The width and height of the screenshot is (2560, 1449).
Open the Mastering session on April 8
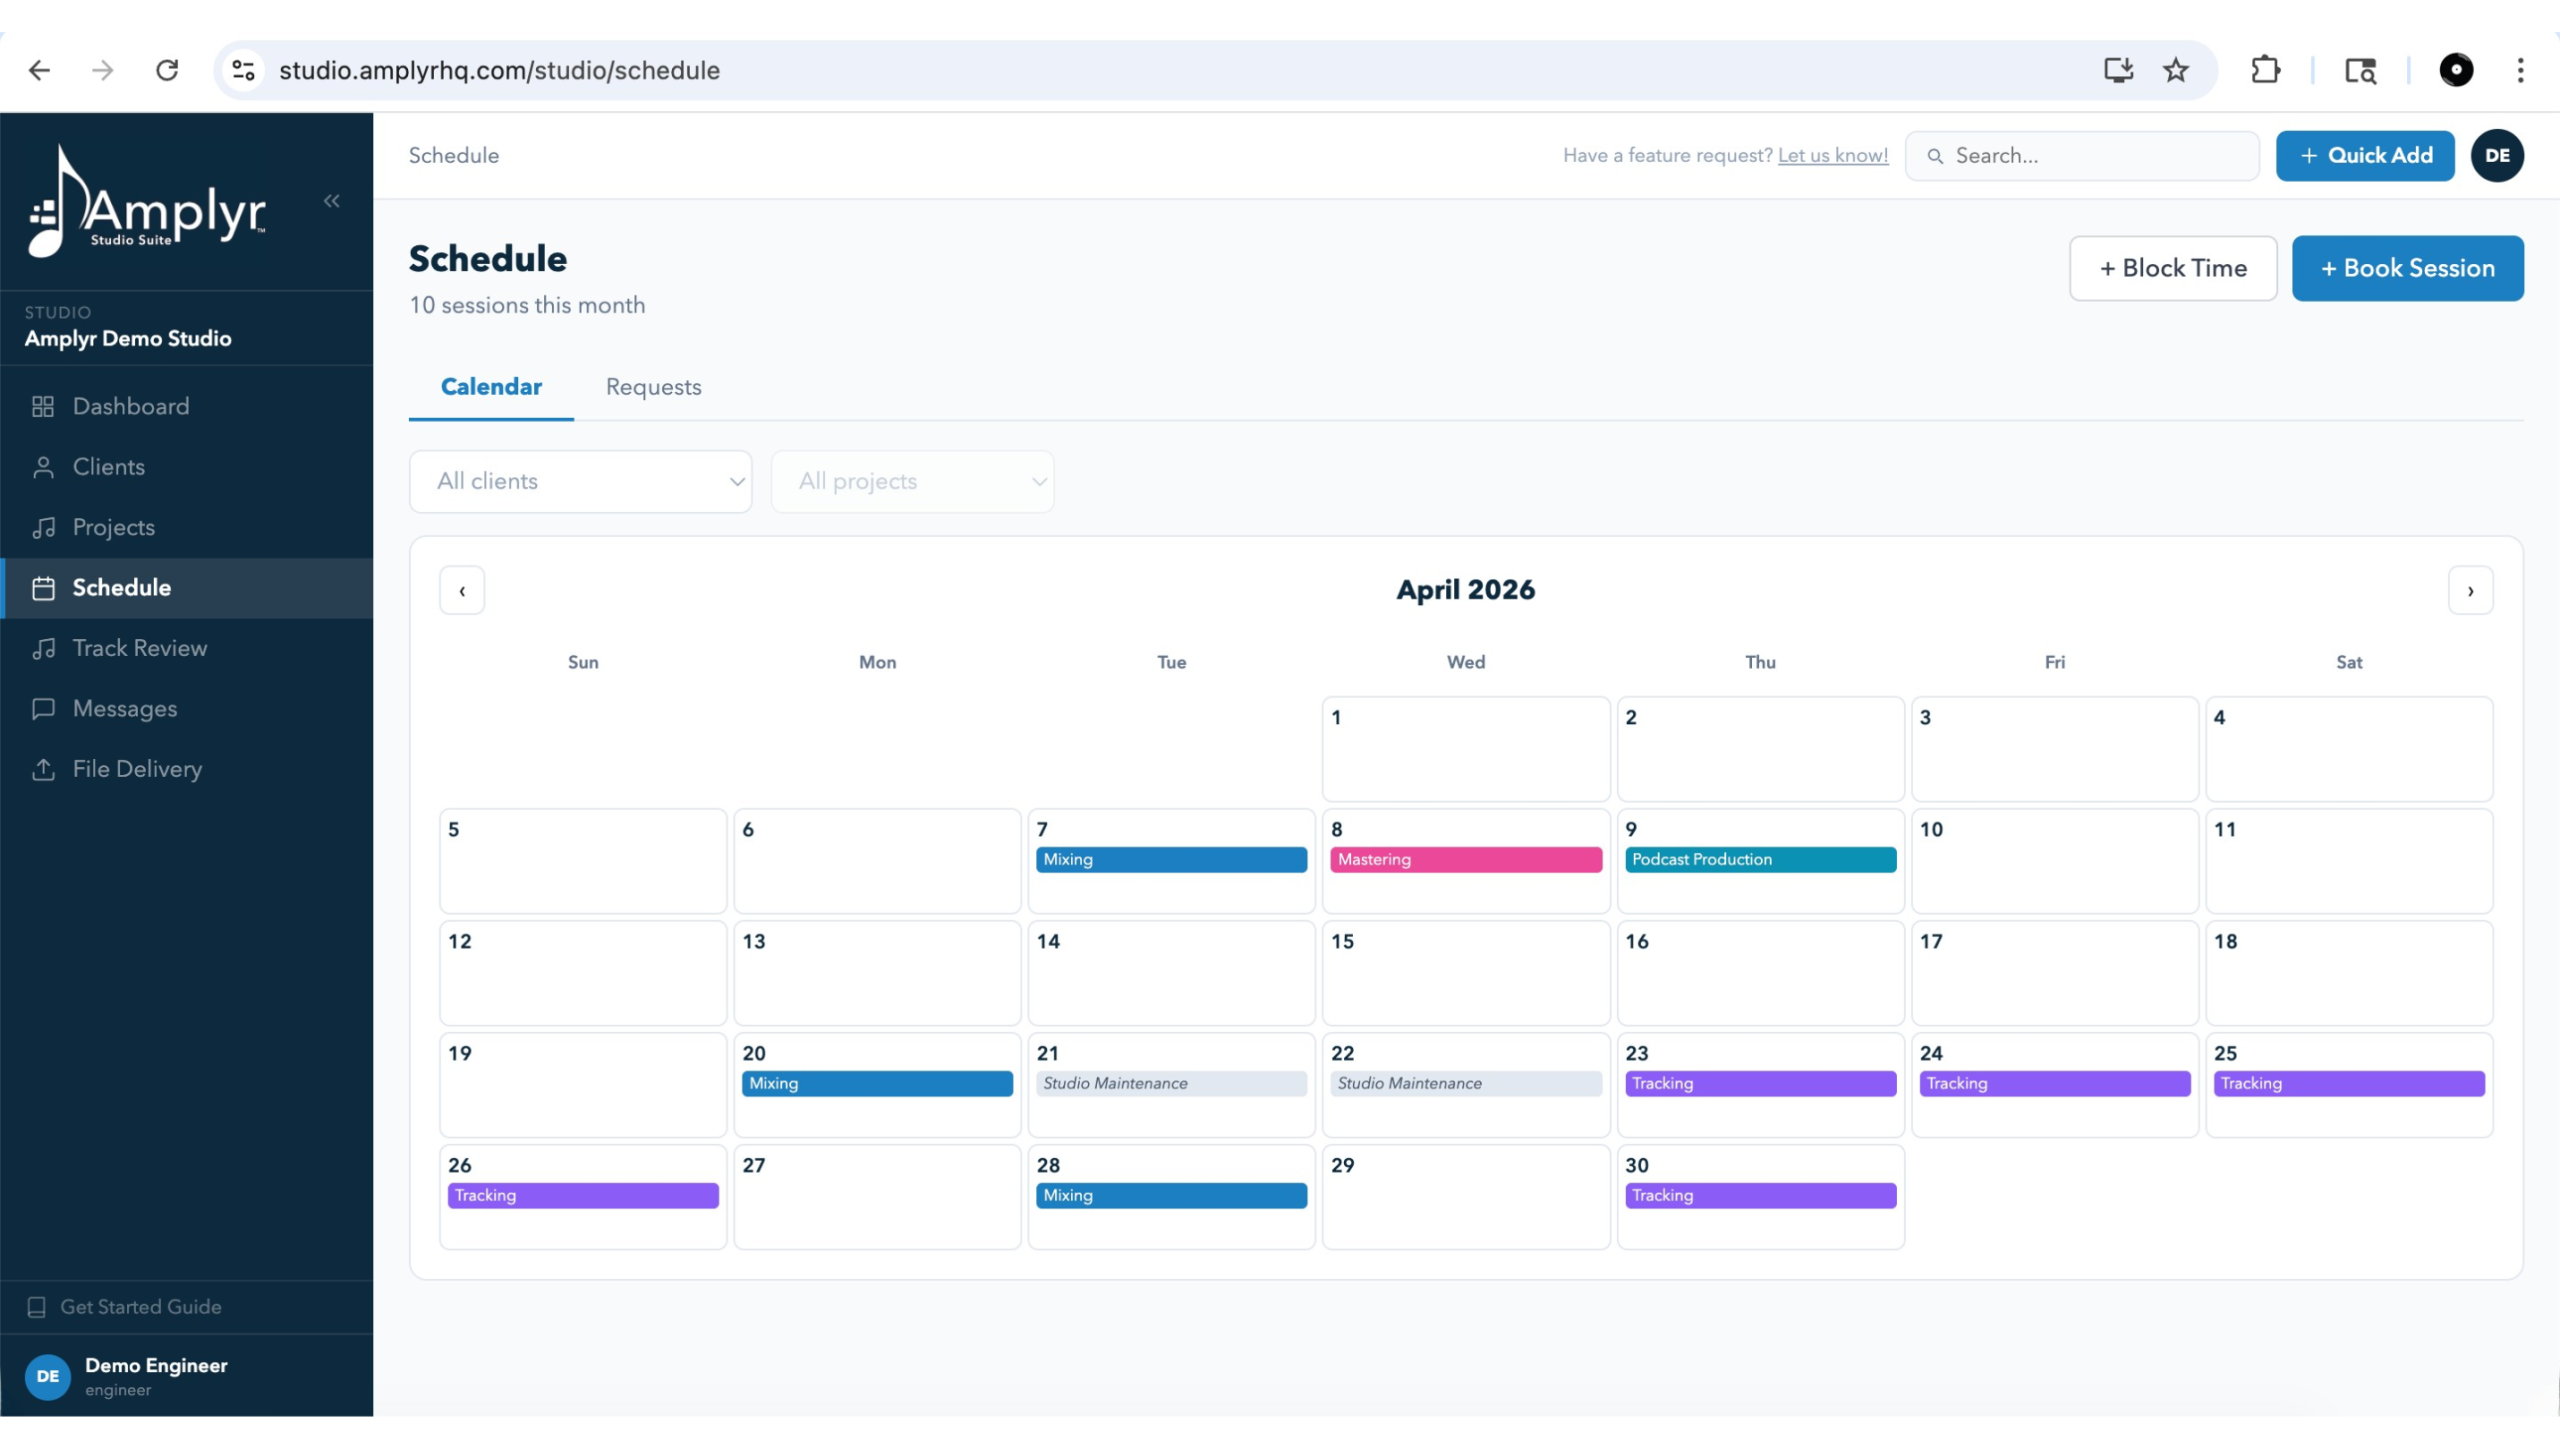1465,859
